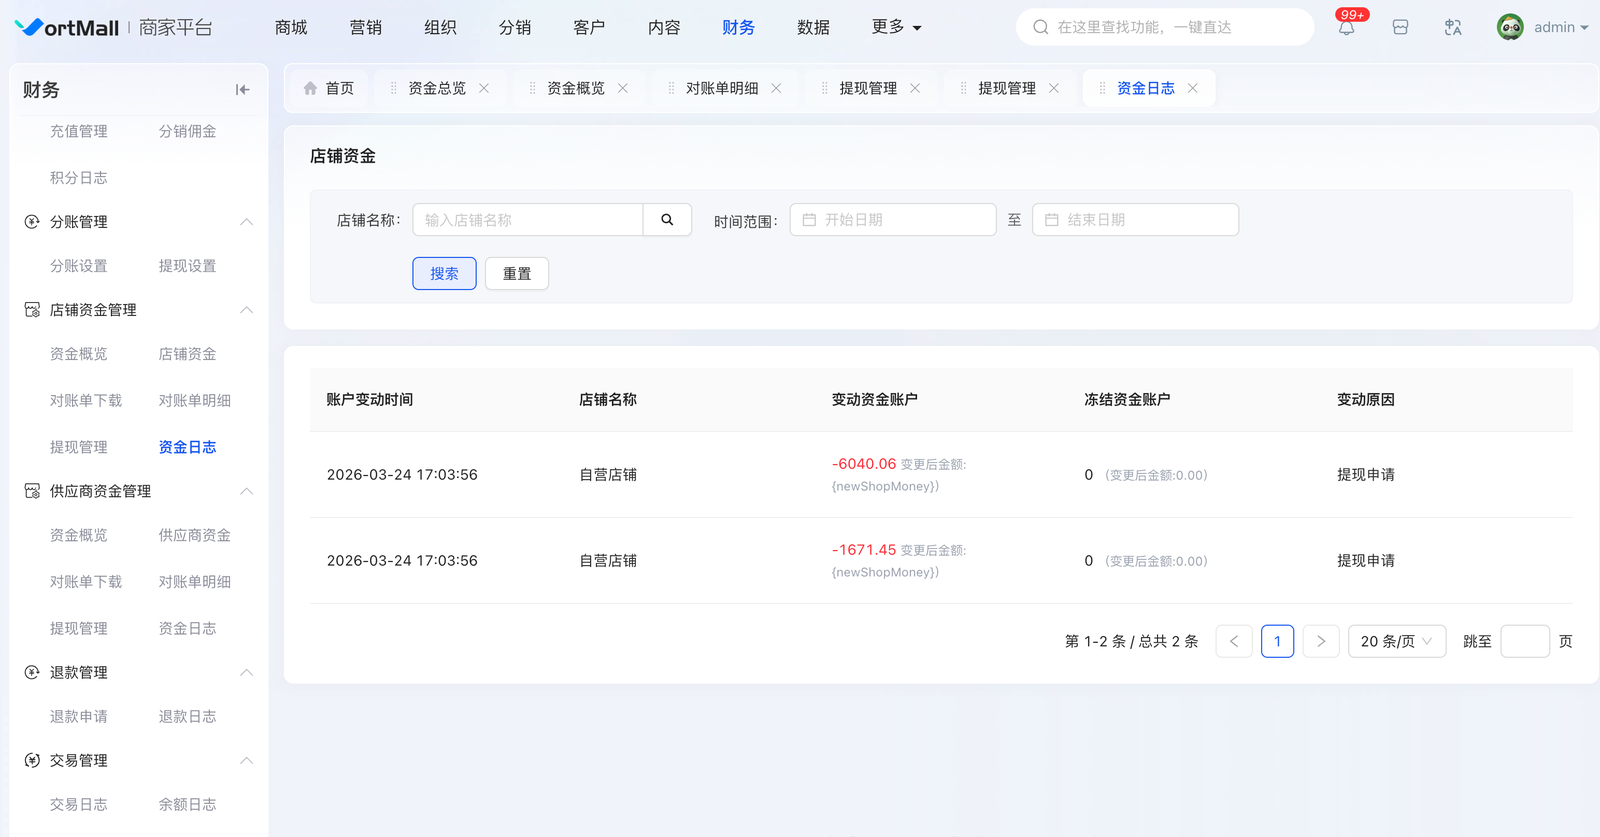Close the 资金总览 tab
The width and height of the screenshot is (1600, 837).
484,88
